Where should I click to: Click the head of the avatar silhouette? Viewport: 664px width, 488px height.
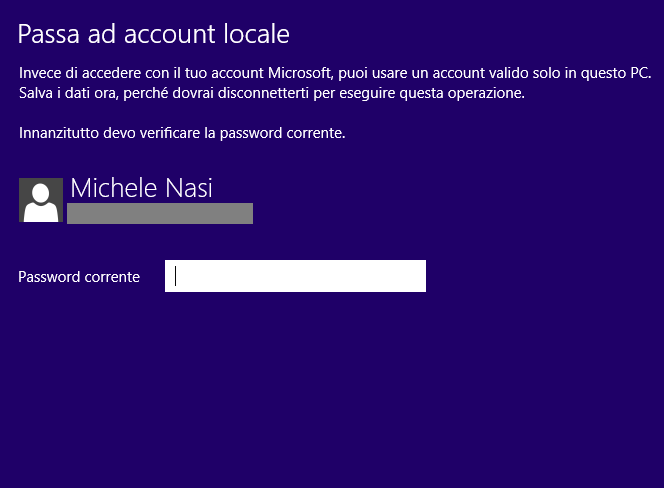[41, 193]
